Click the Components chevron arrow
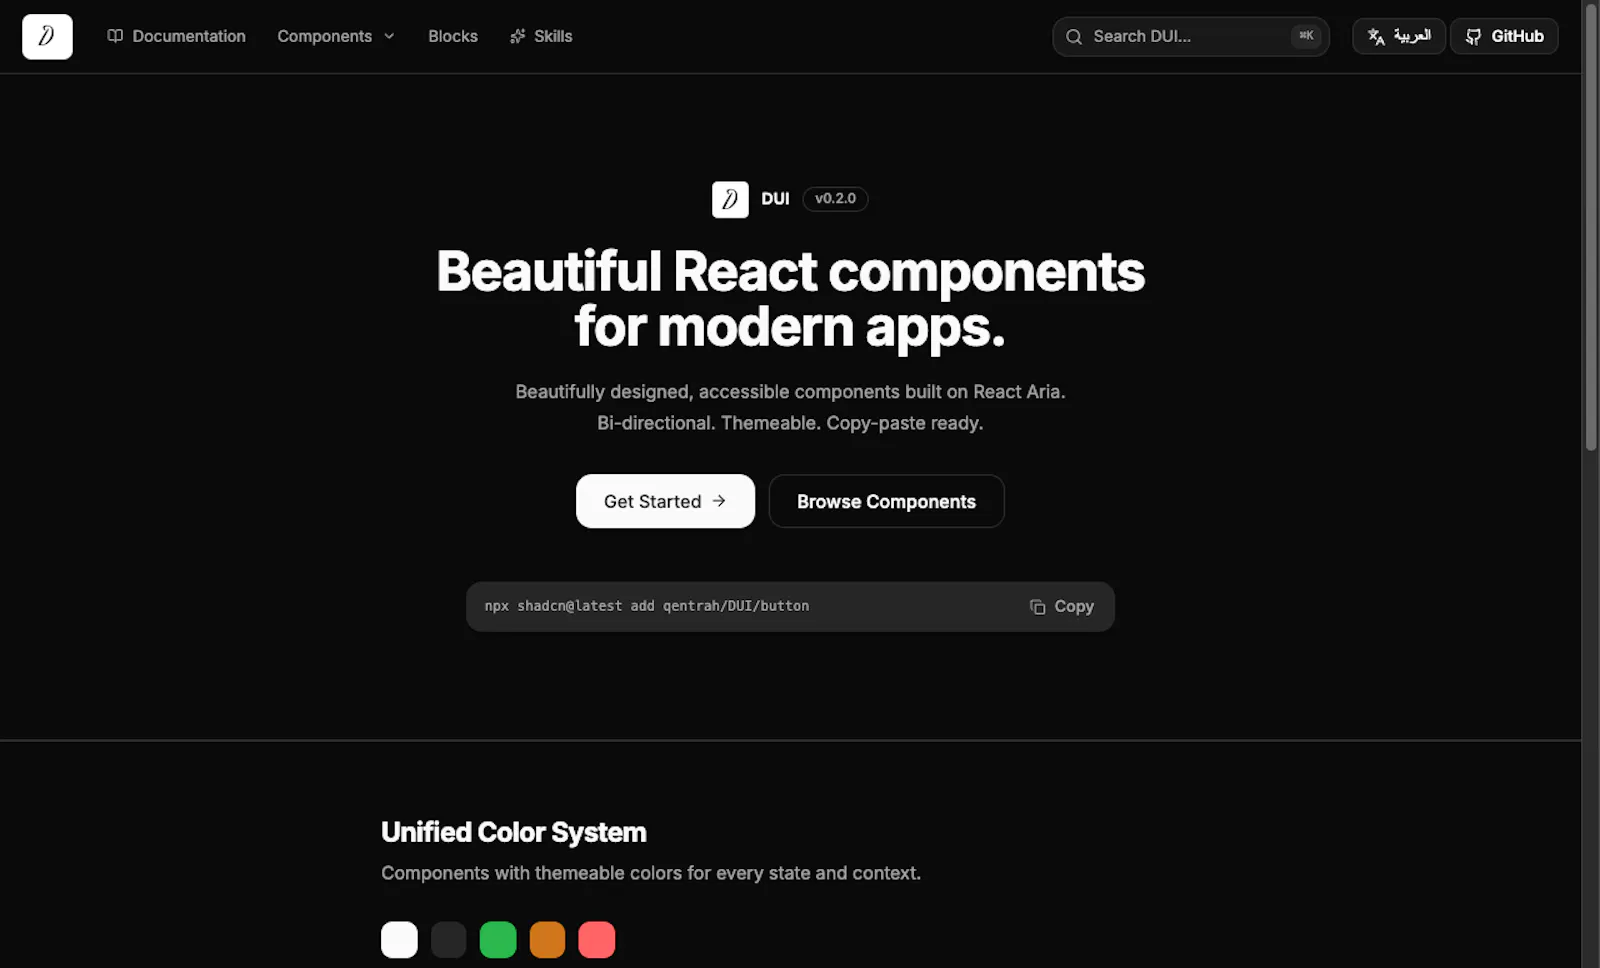This screenshot has height=968, width=1600. pyautogui.click(x=389, y=36)
